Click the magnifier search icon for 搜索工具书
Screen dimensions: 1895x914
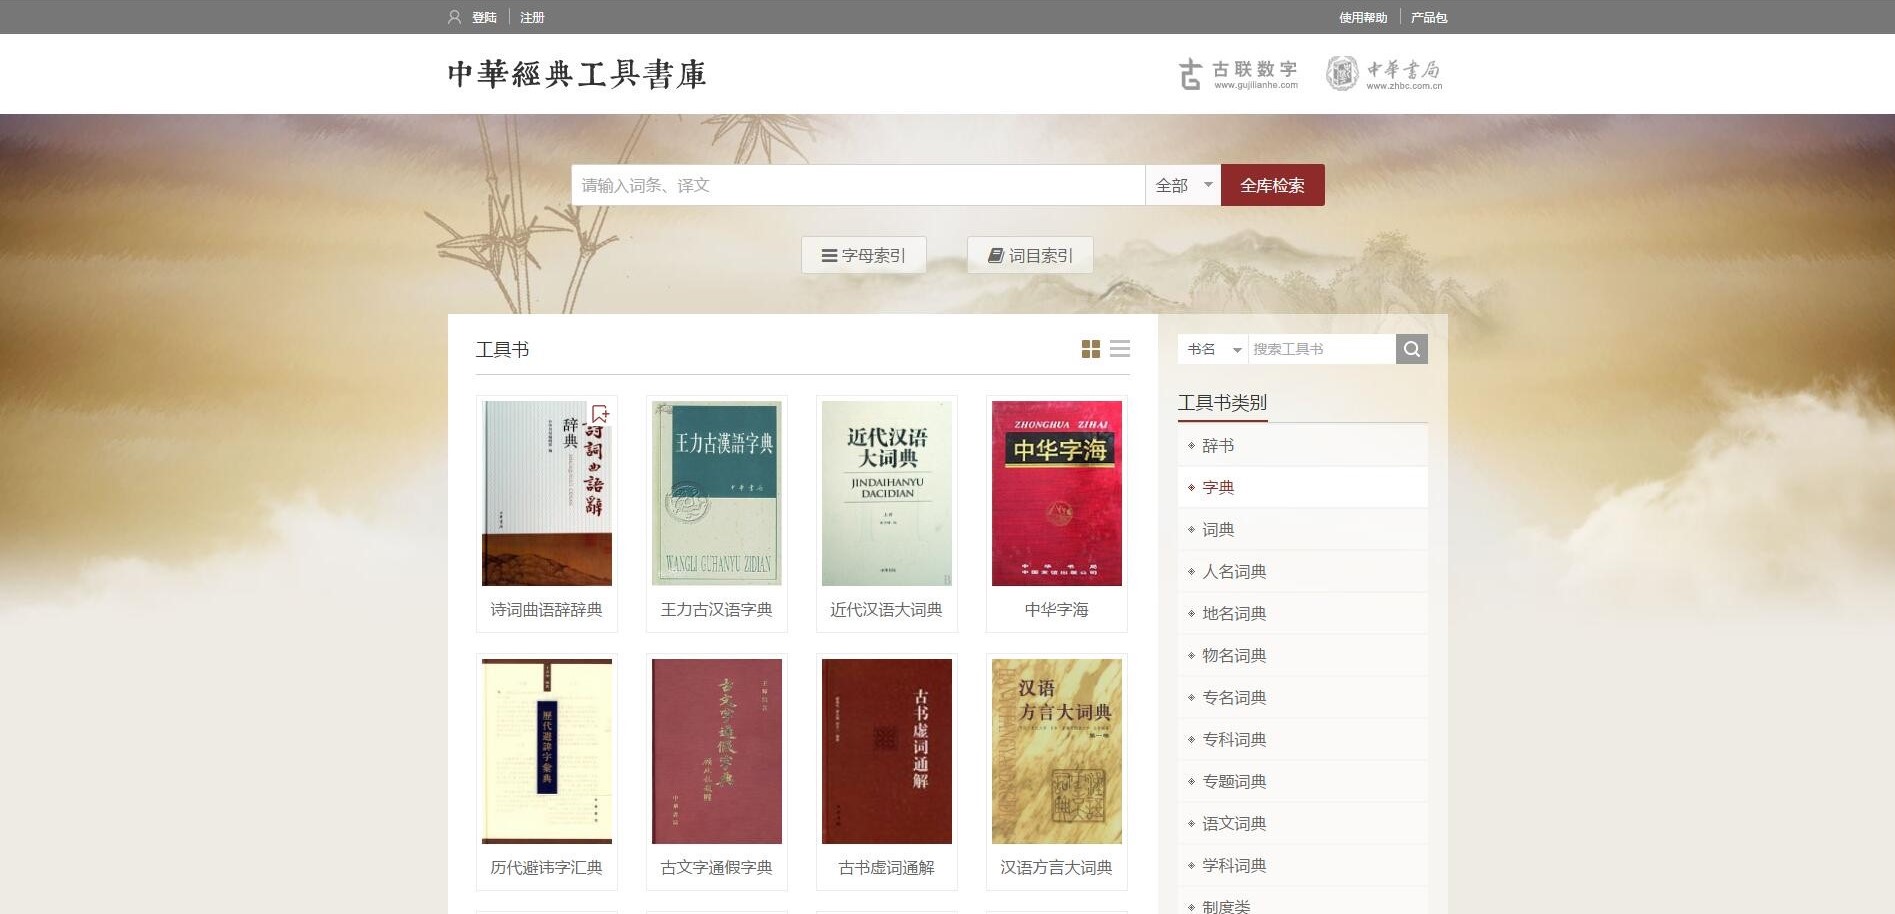[x=1412, y=349]
